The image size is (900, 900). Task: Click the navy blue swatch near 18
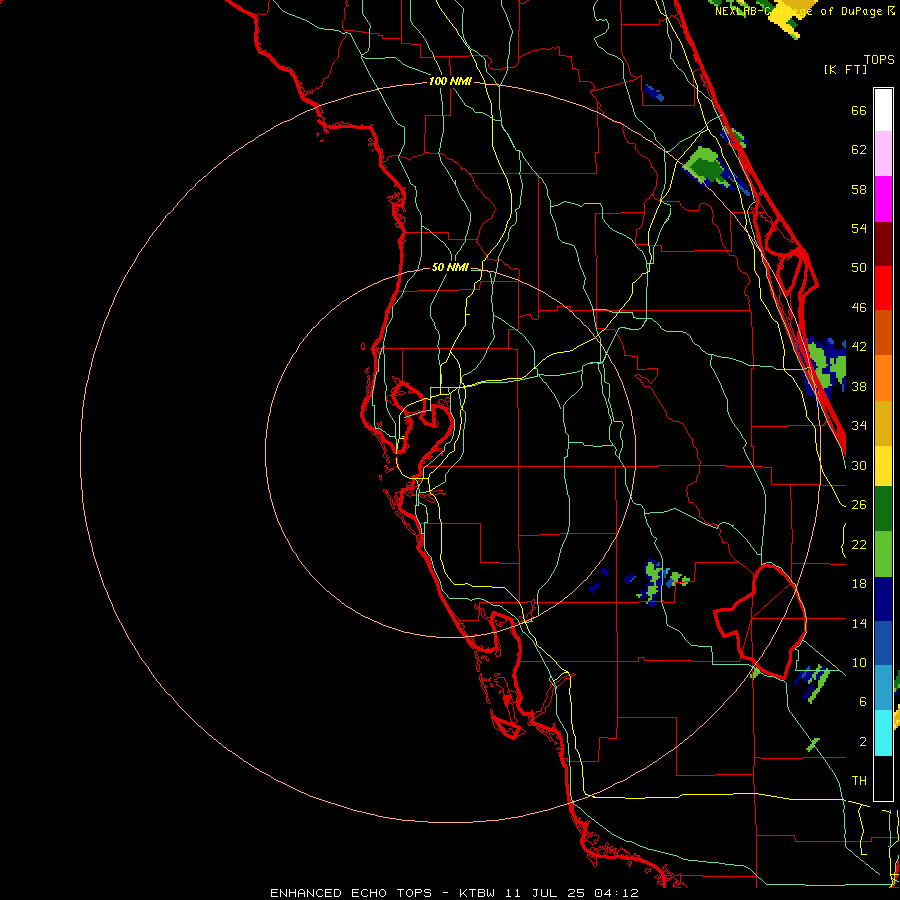(883, 599)
